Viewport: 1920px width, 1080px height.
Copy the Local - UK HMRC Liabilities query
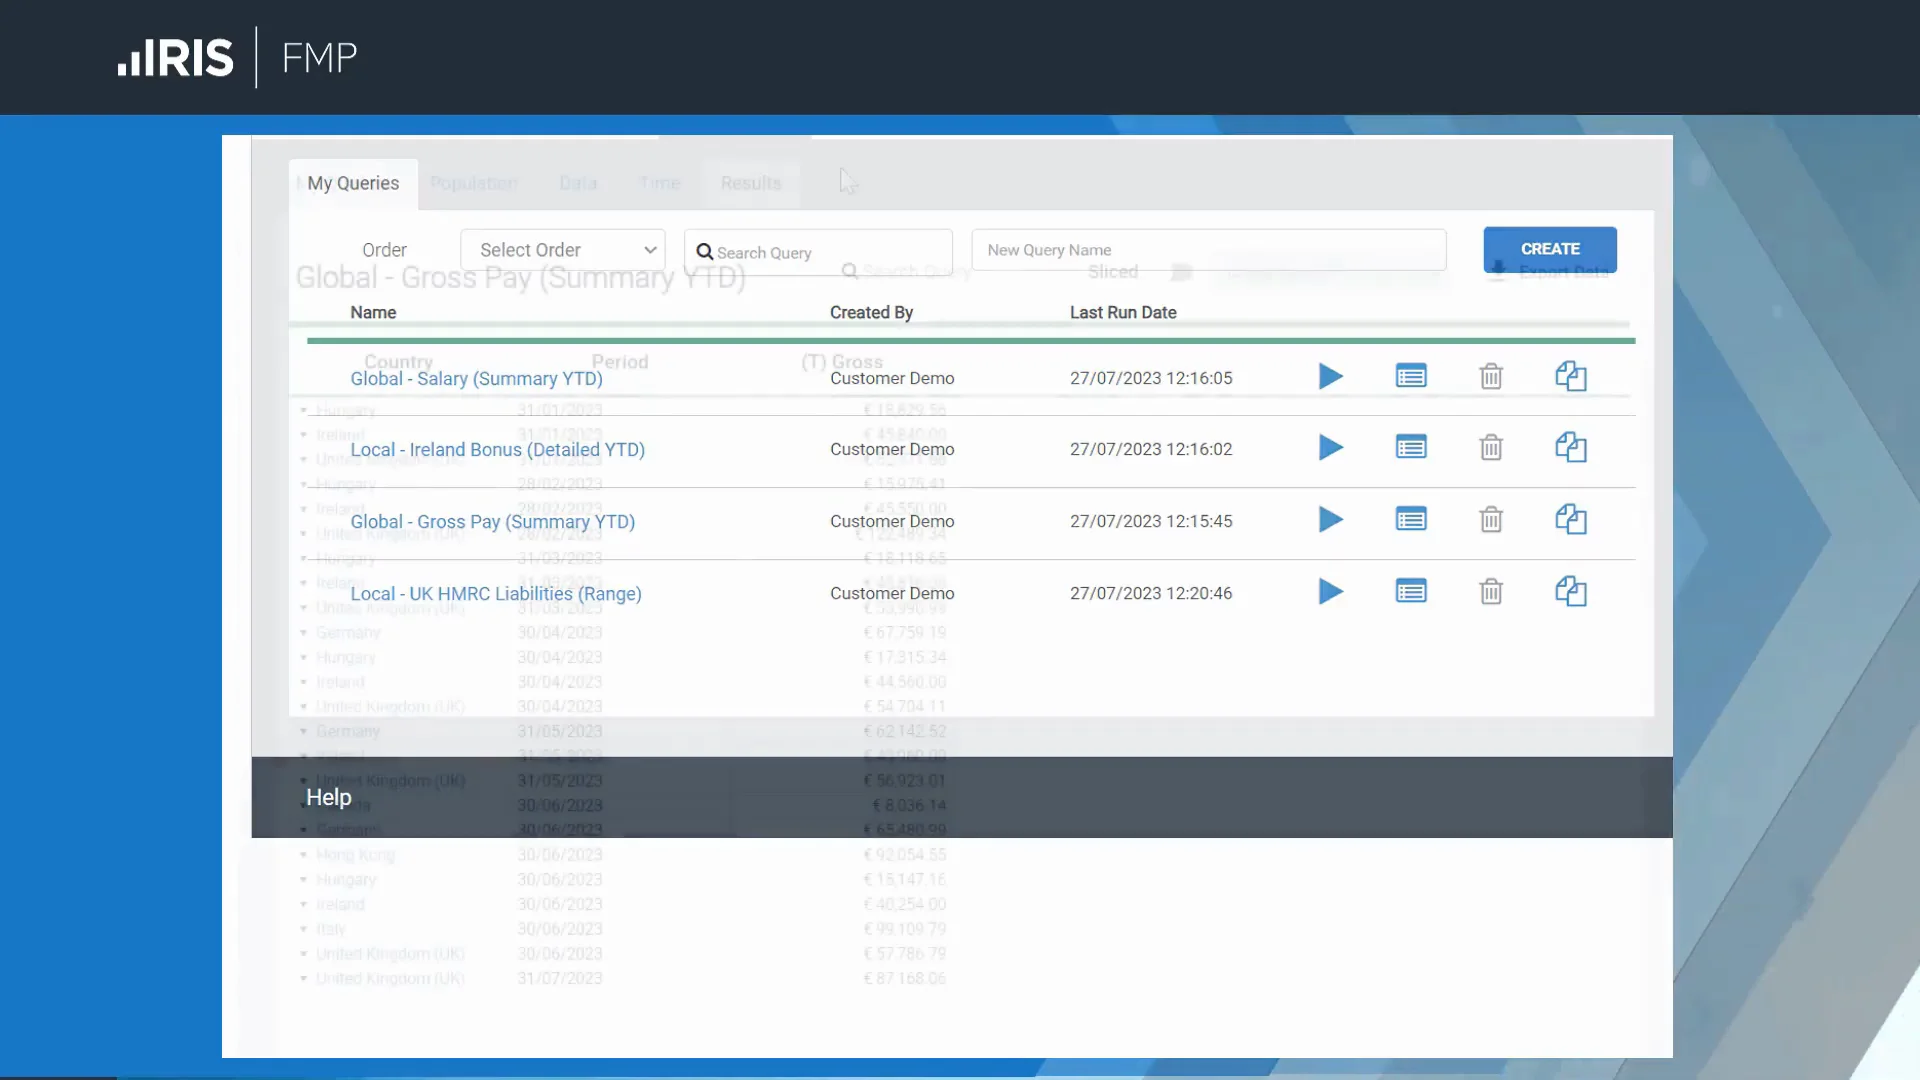click(1570, 592)
